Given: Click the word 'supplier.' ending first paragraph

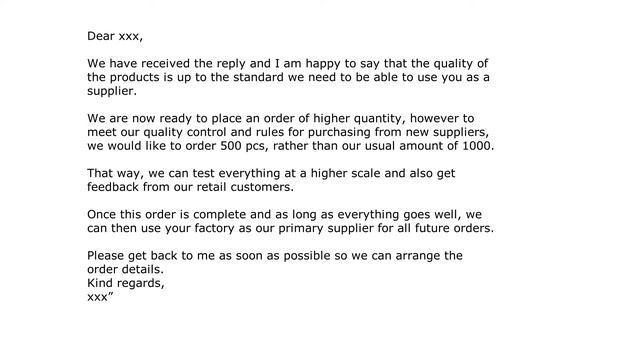Looking at the screenshot, I should (112, 91).
